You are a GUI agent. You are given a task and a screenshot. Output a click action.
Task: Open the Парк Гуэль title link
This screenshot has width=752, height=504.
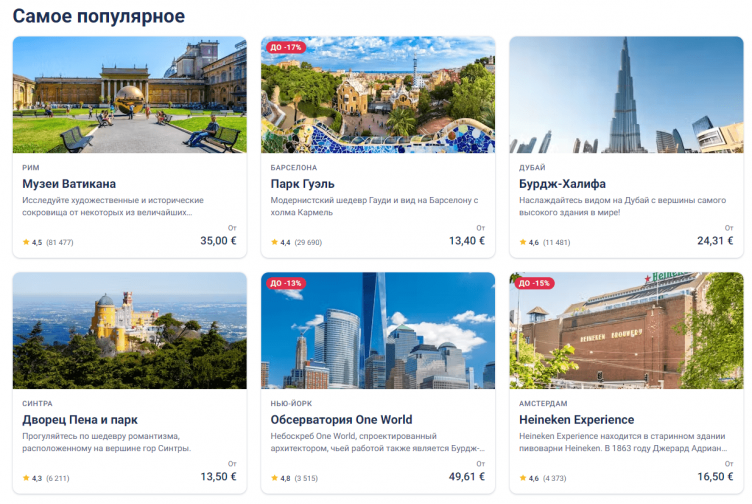303,184
